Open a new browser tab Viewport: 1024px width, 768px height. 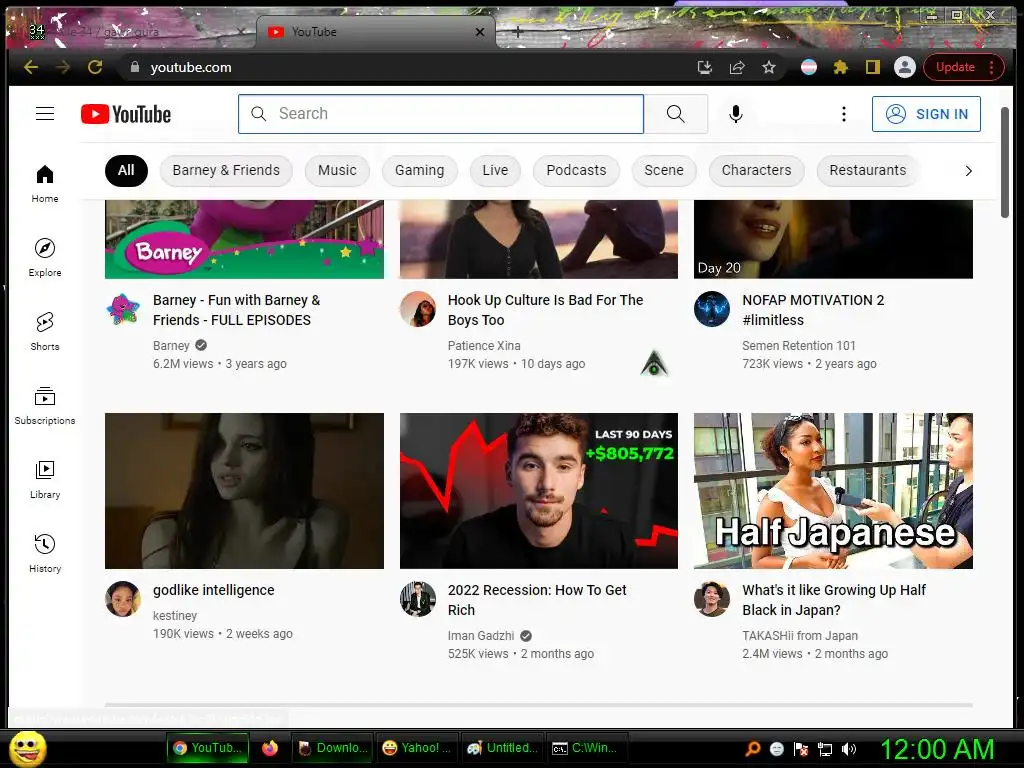click(517, 32)
